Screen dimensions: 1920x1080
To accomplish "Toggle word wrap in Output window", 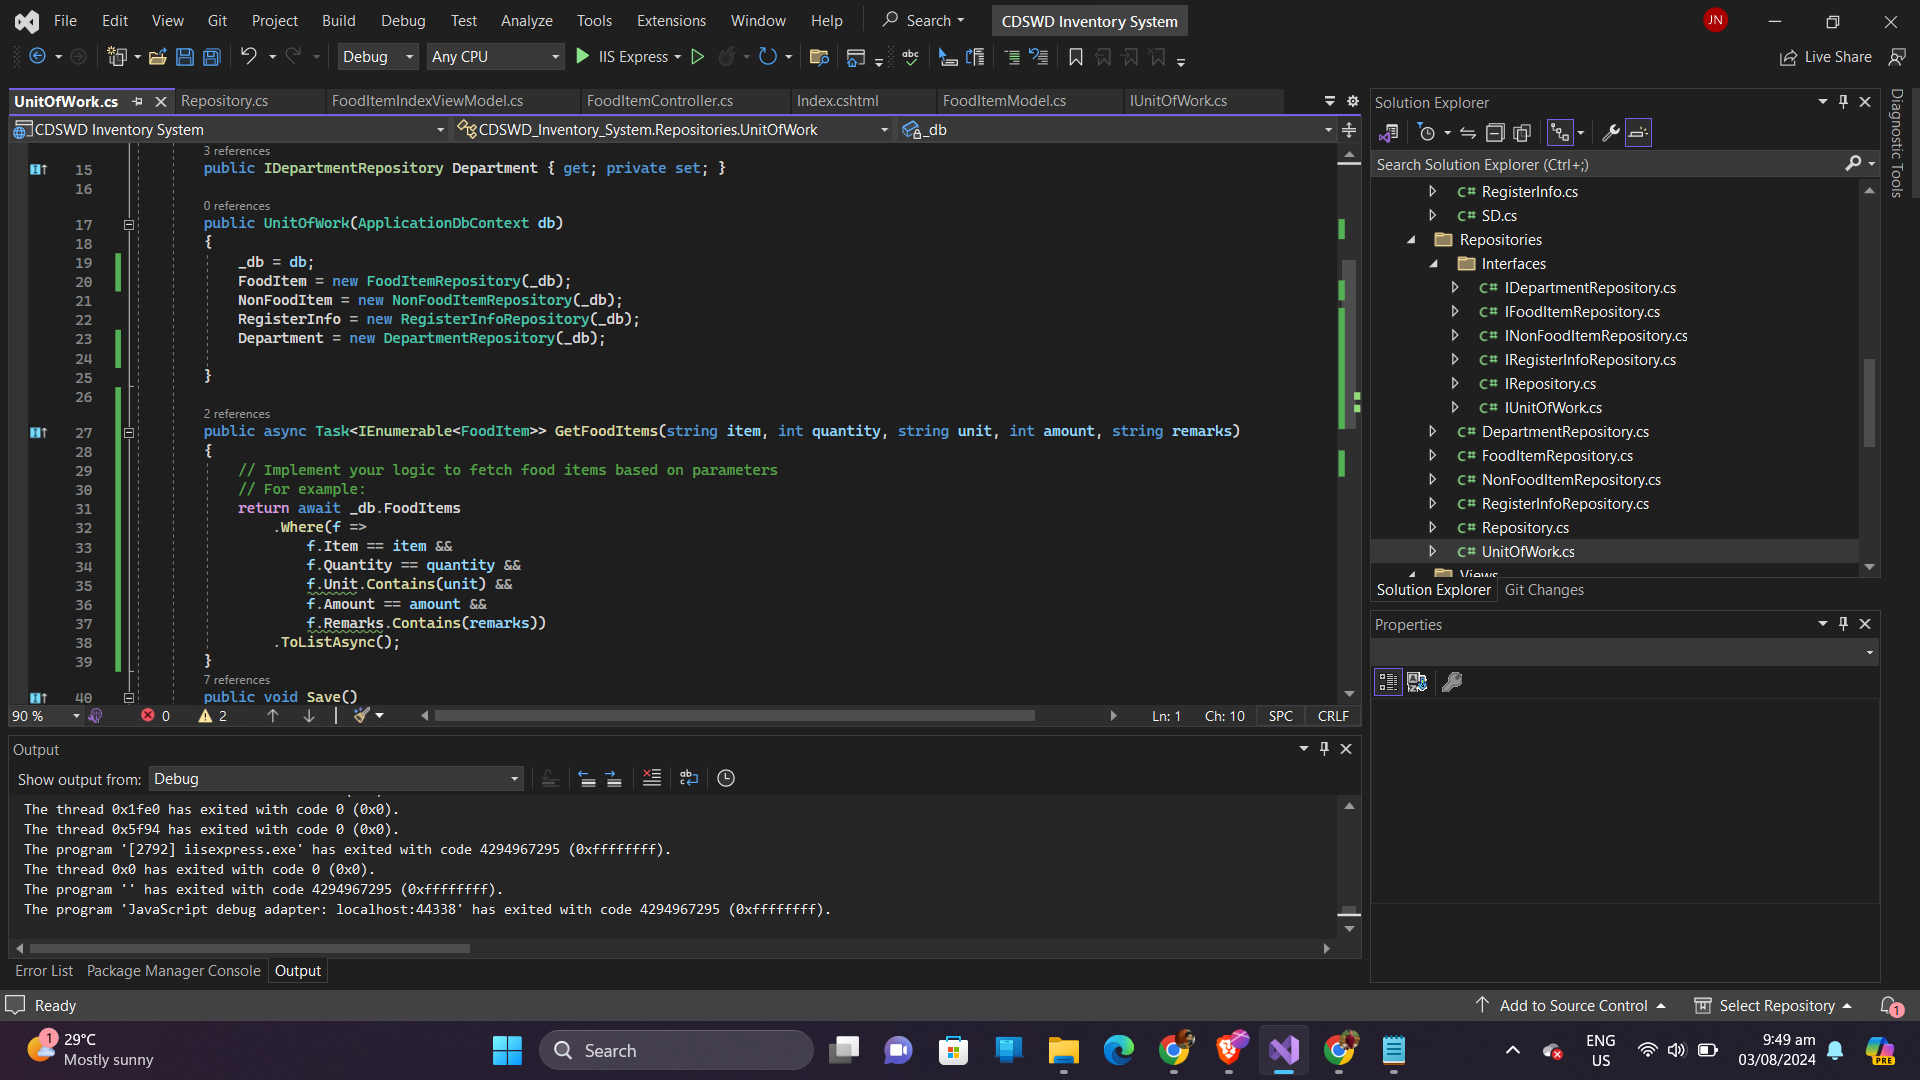I will point(689,778).
